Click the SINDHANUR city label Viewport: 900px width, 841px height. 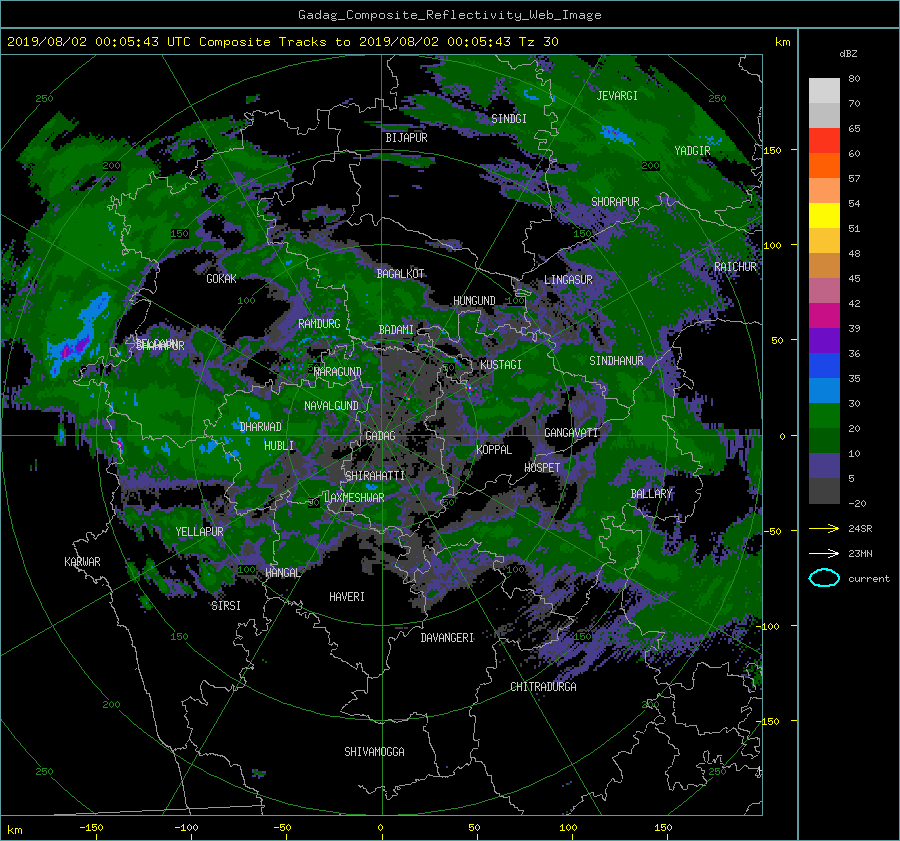616,361
